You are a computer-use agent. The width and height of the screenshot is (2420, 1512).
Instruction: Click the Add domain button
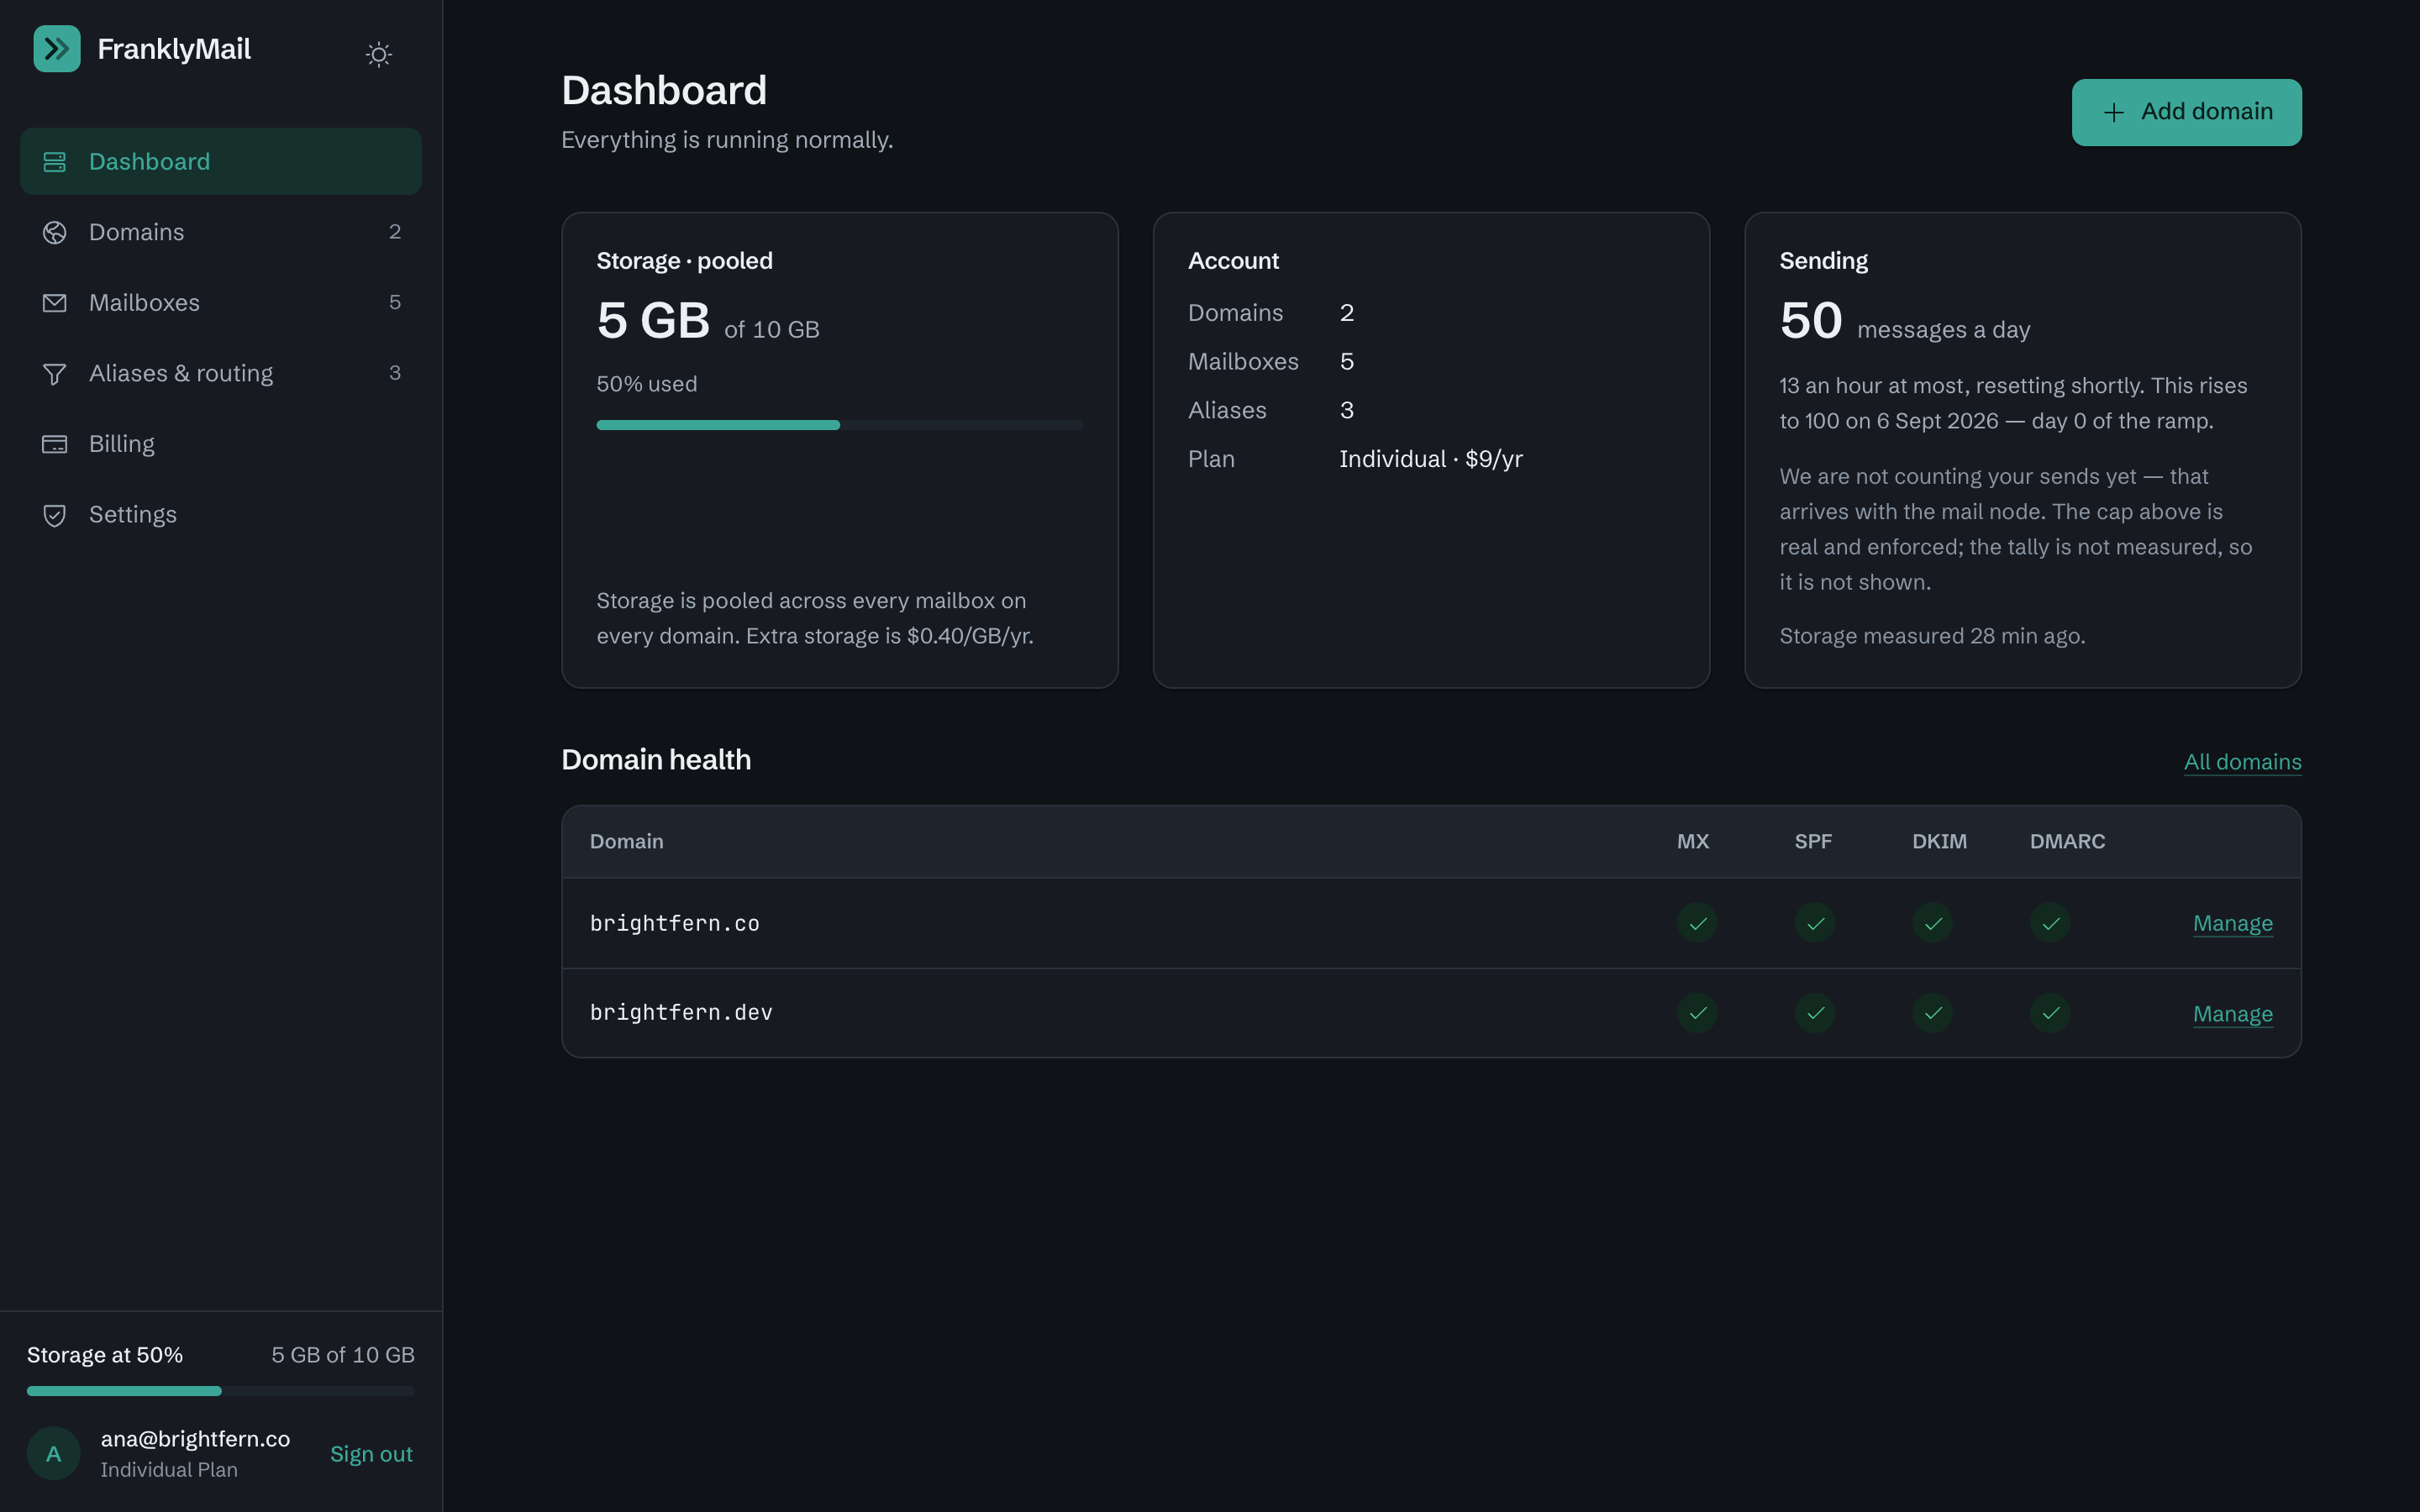pos(2186,112)
